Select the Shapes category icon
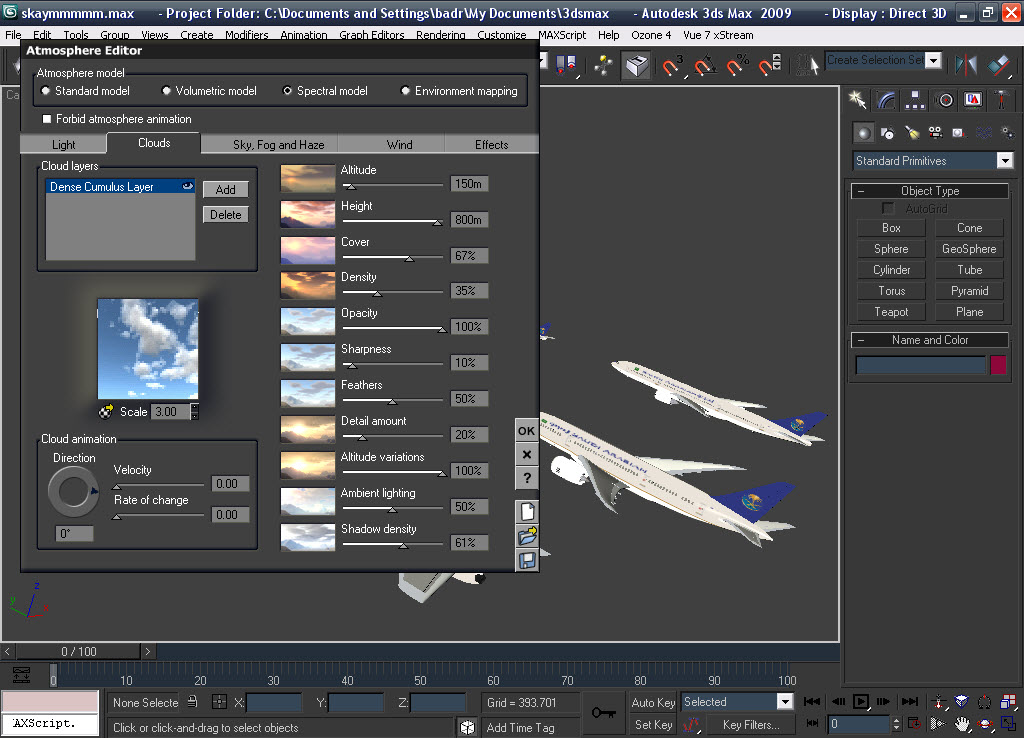 (x=888, y=133)
